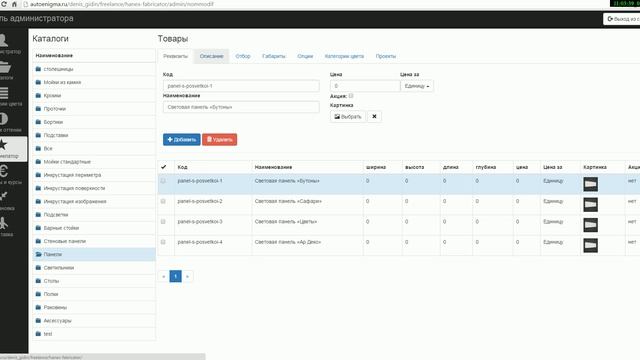Check the row panel-s-posvetkoi-4 checkbox

pyautogui.click(x=163, y=242)
